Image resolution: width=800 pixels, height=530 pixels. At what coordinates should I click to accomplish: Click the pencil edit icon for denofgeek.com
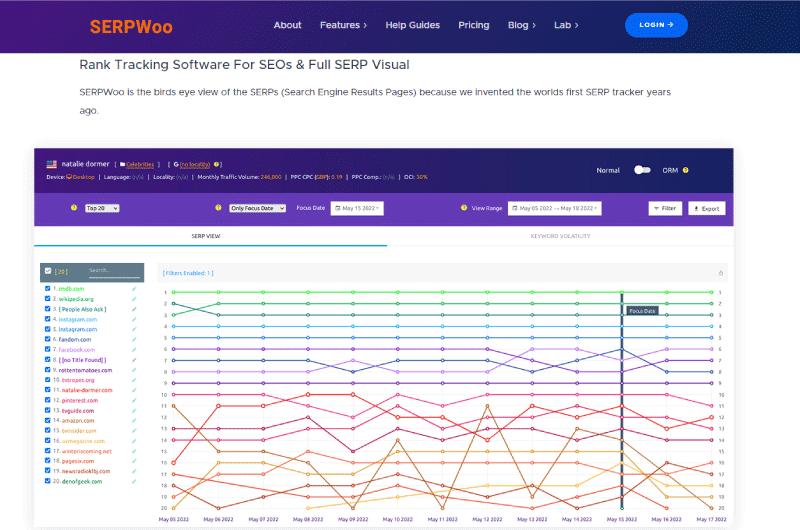tap(134, 482)
